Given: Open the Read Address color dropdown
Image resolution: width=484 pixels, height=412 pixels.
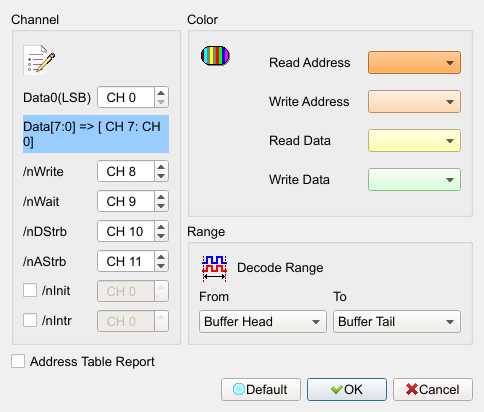Looking at the screenshot, I should pos(414,63).
